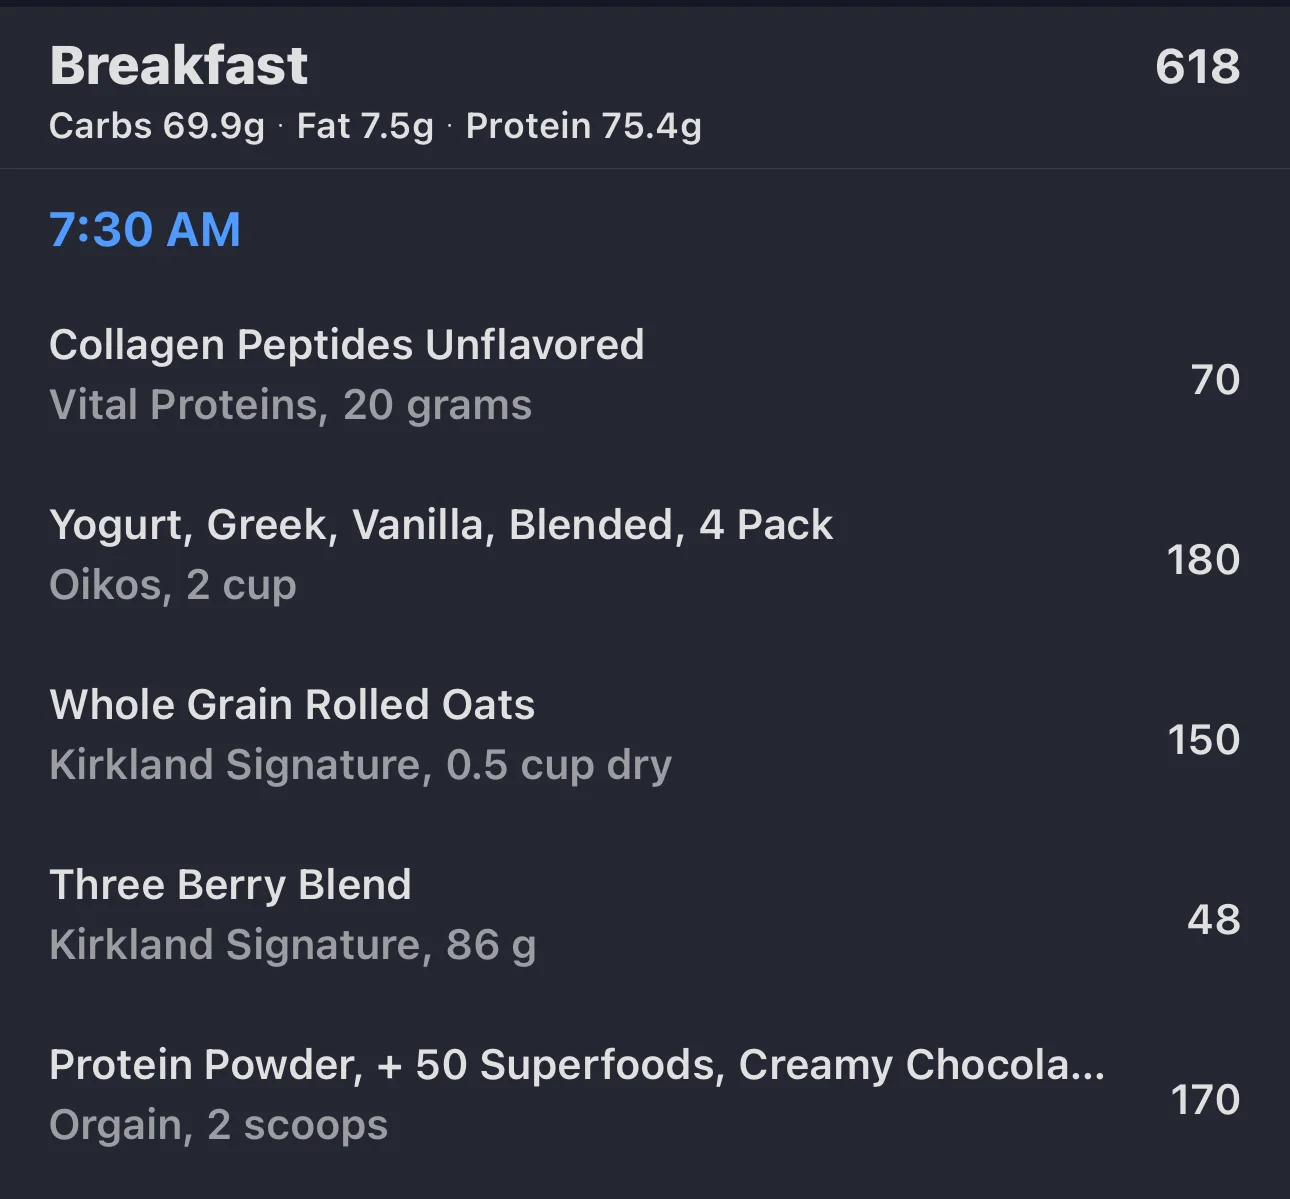This screenshot has height=1199, width=1290.
Task: Tap the Kirkland Signature, 86 g serving text
Action: (x=293, y=945)
